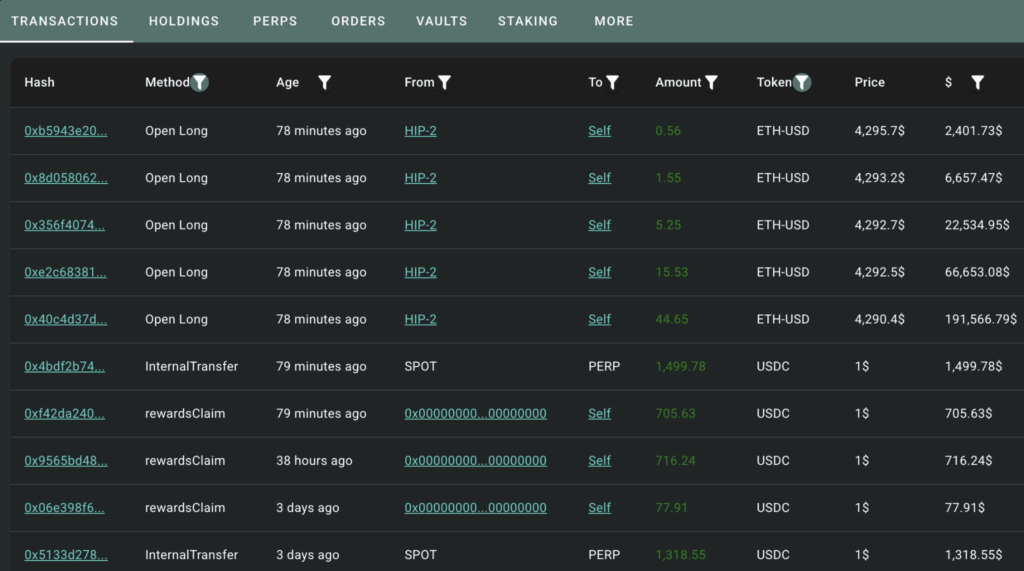
Task: Open HIP-2 sender in first row
Action: (420, 131)
